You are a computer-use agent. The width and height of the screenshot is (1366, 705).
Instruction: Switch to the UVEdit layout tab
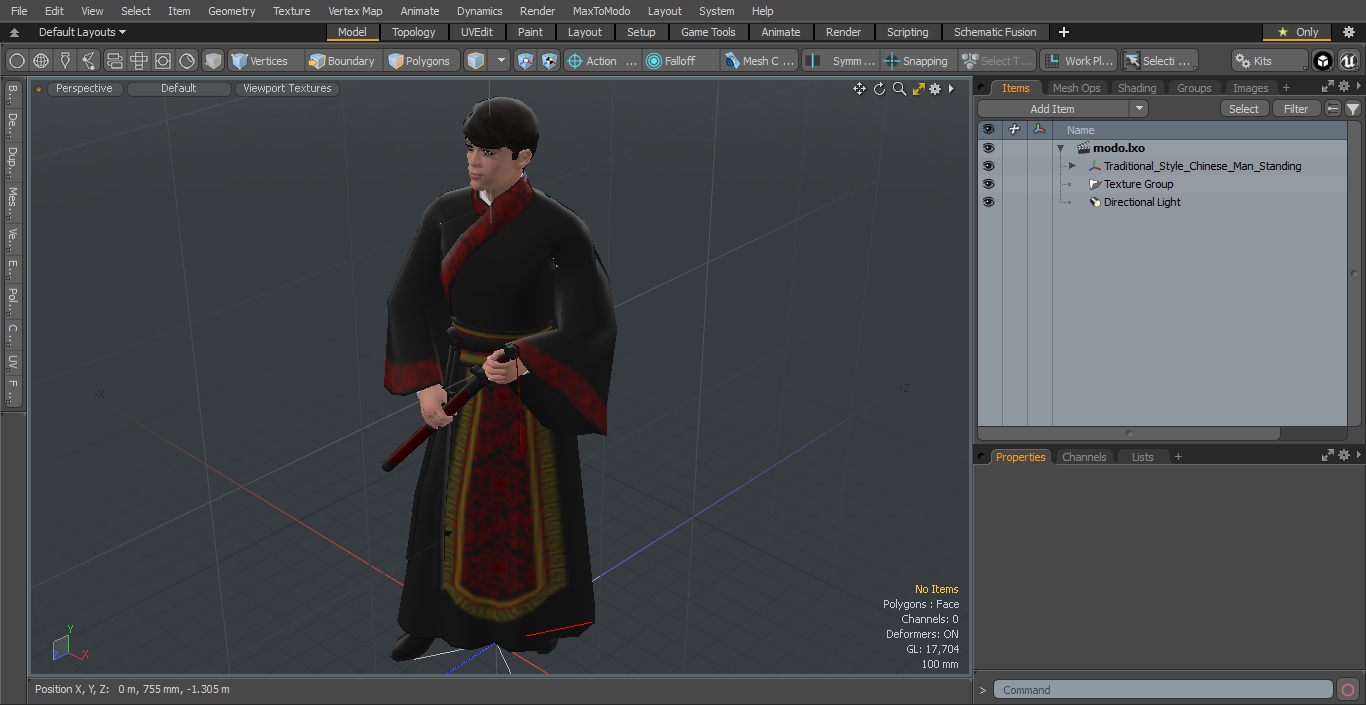coord(477,32)
